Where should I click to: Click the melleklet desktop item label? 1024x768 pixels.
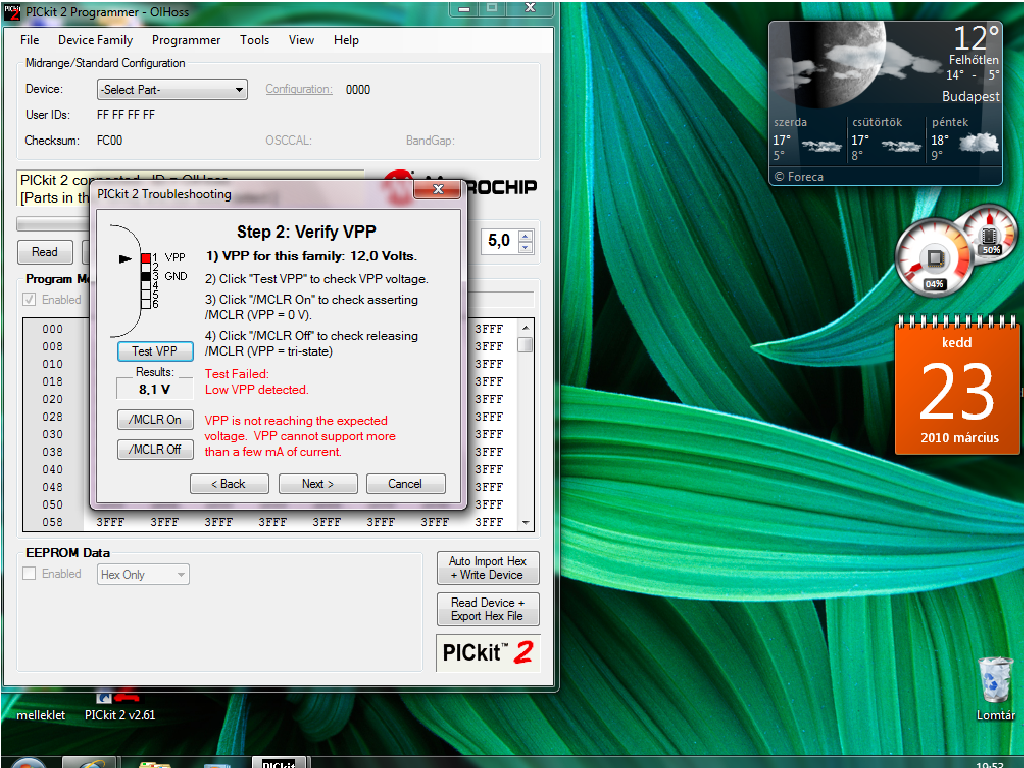(40, 715)
